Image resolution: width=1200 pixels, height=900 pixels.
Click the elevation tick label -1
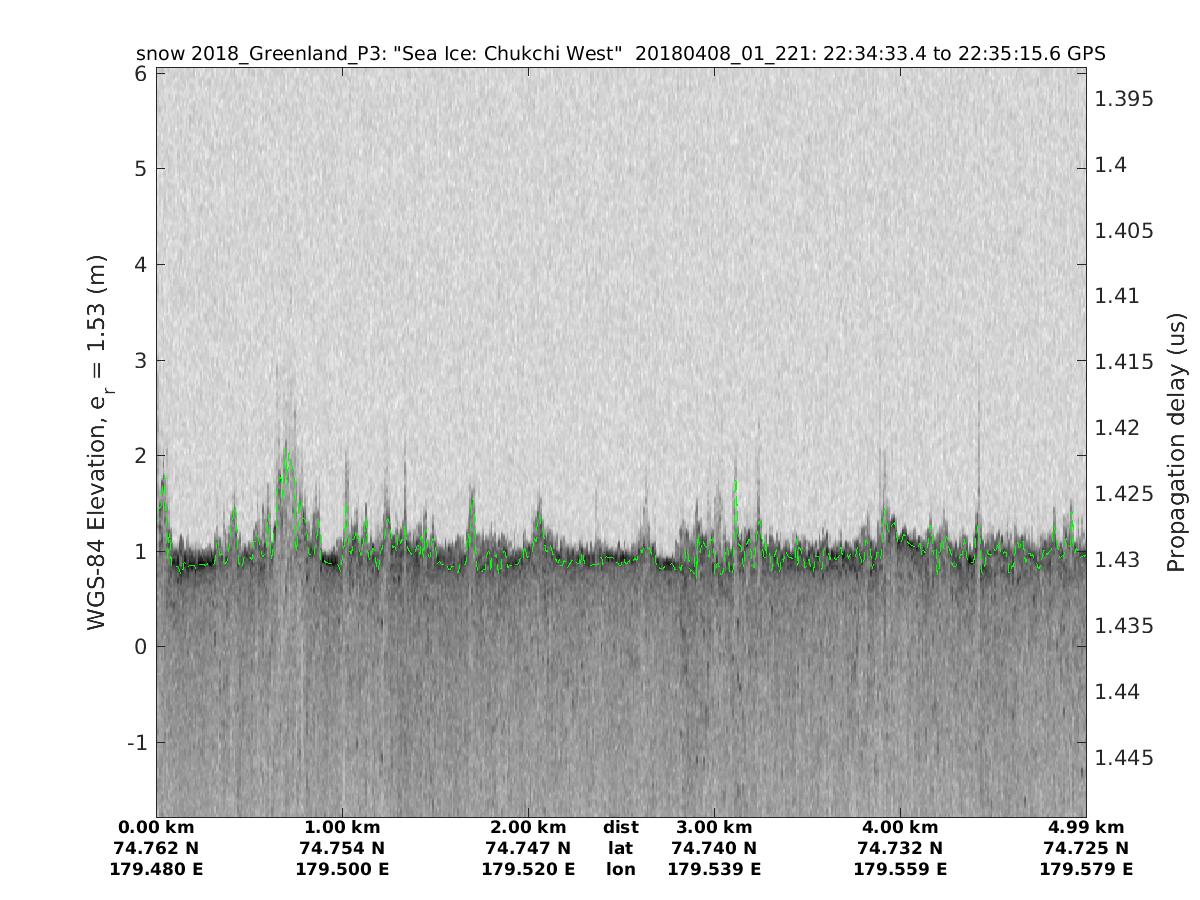[136, 742]
